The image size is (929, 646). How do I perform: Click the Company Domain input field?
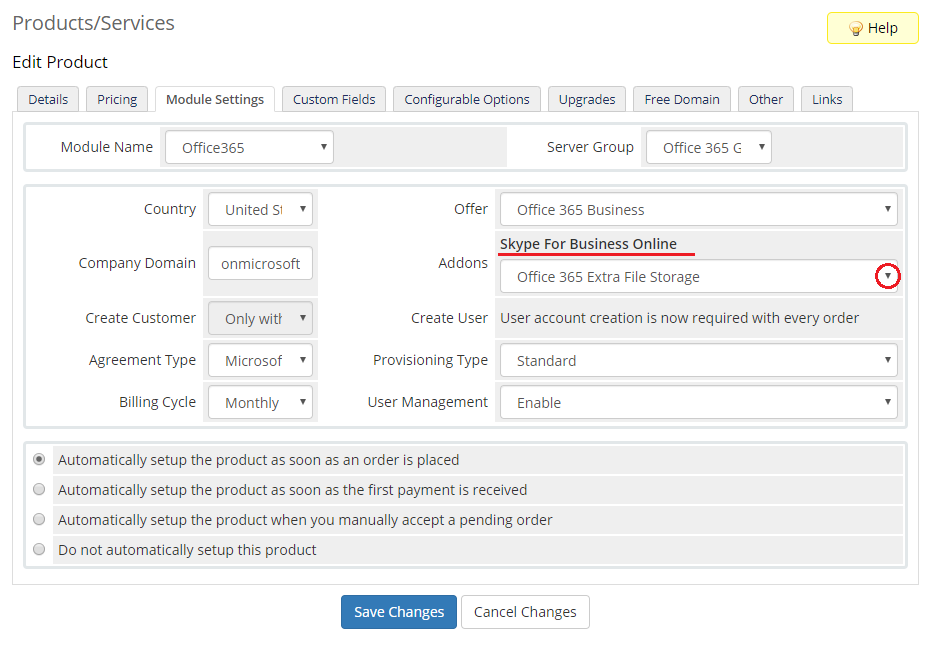tap(260, 263)
